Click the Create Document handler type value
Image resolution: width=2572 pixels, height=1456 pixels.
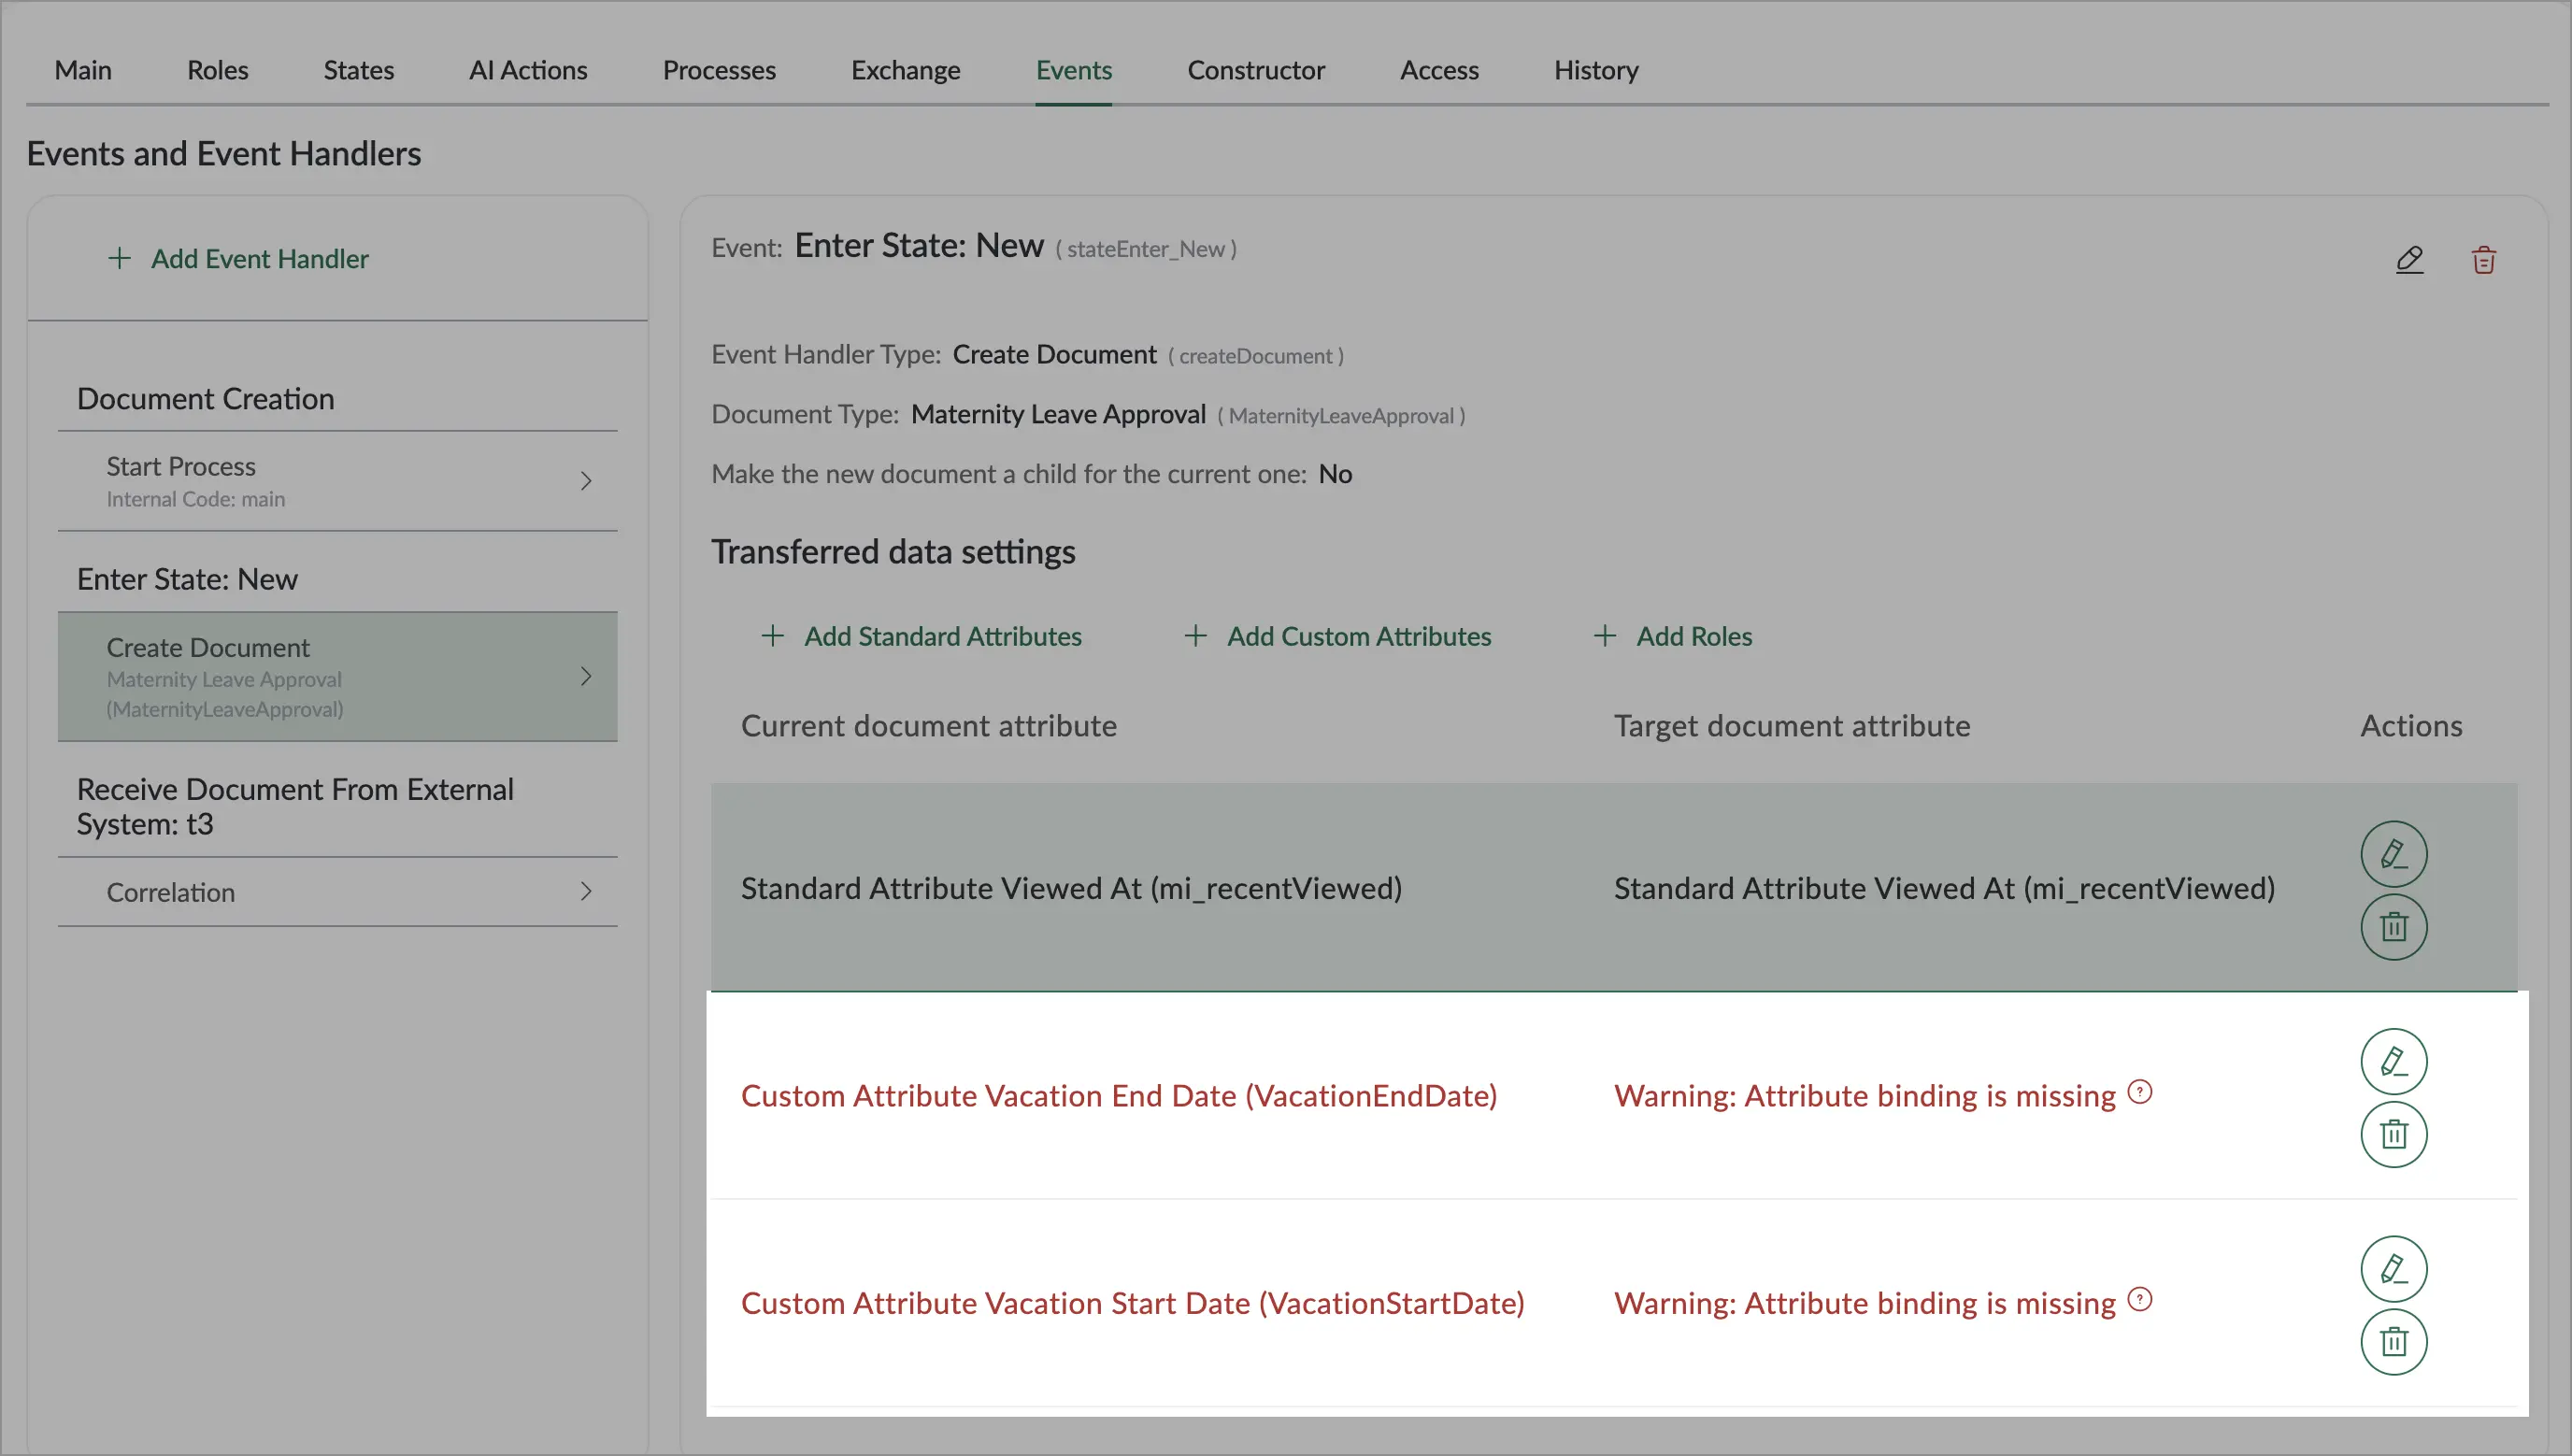[x=1054, y=354]
